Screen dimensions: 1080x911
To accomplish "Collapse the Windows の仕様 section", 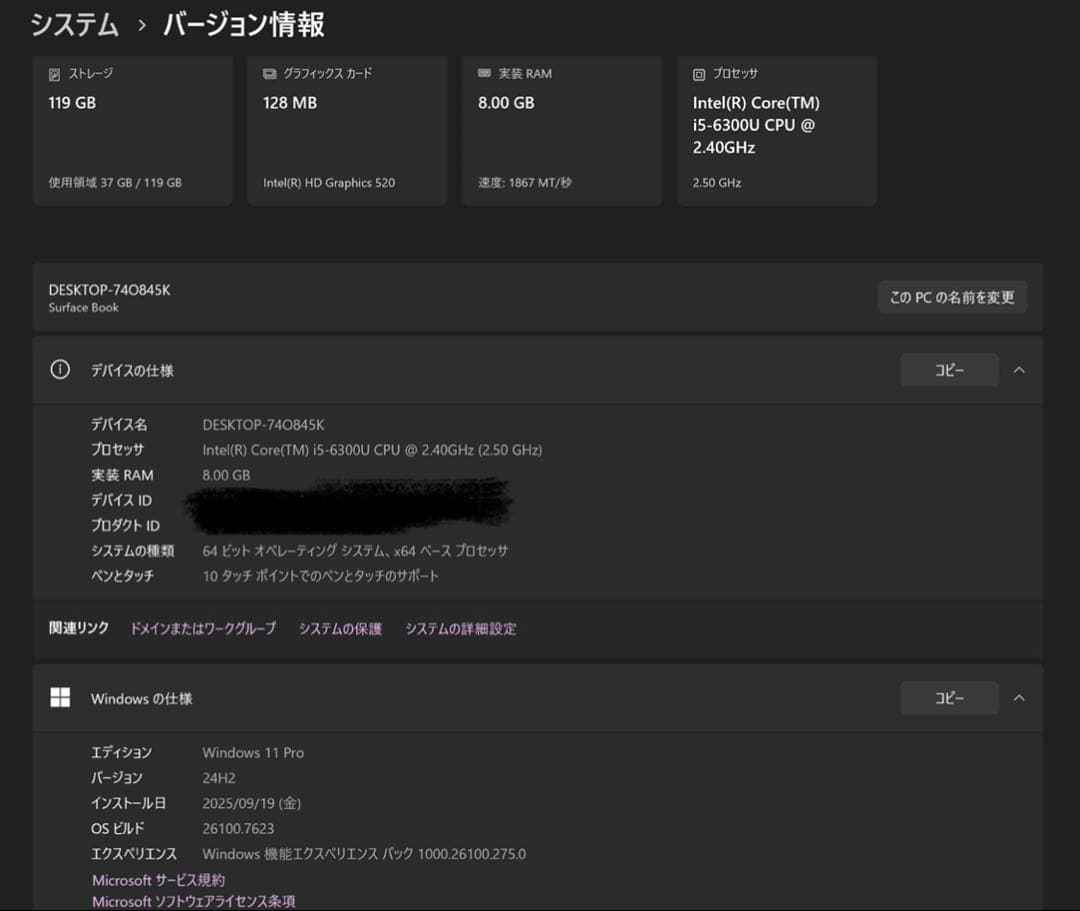I will [x=1019, y=698].
